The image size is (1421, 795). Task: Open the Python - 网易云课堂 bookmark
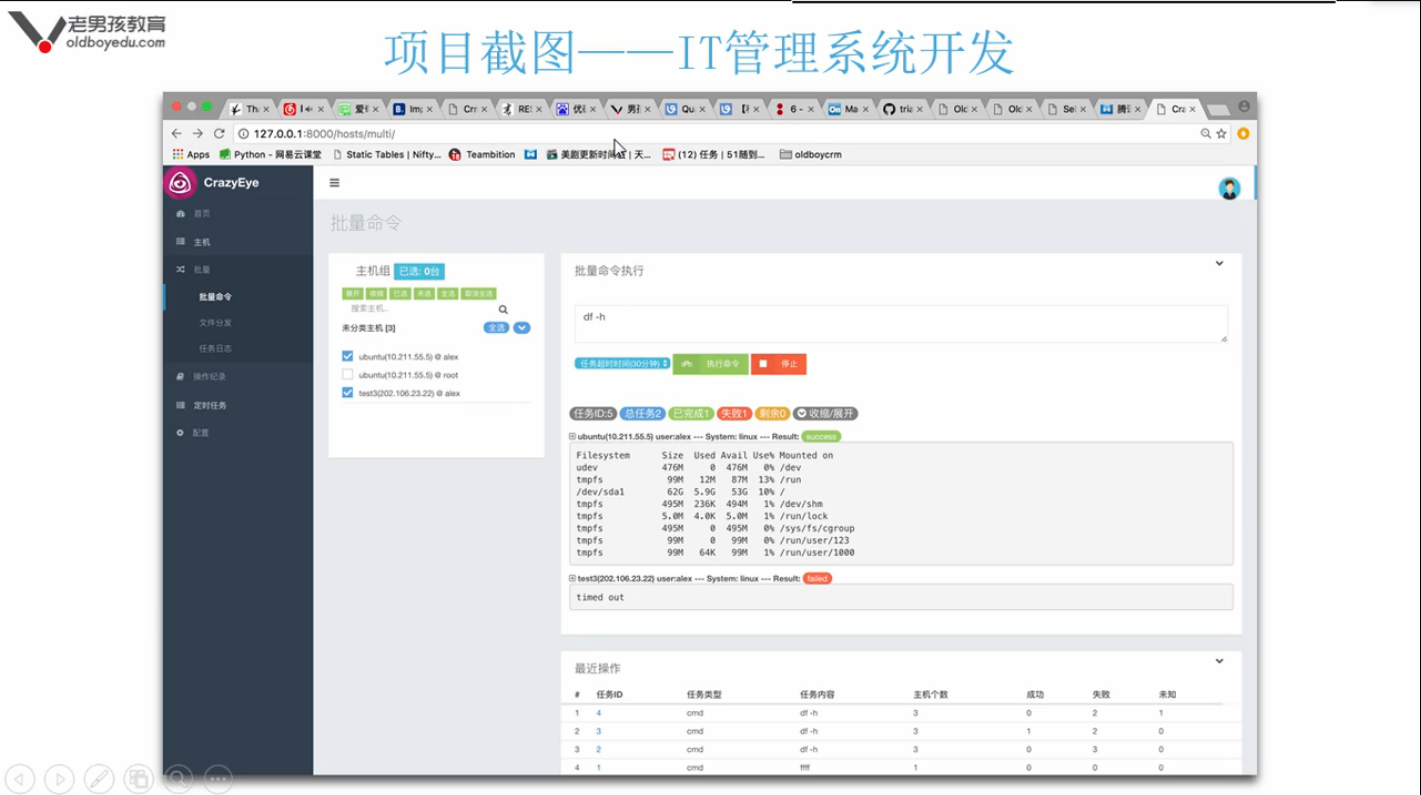click(271, 155)
